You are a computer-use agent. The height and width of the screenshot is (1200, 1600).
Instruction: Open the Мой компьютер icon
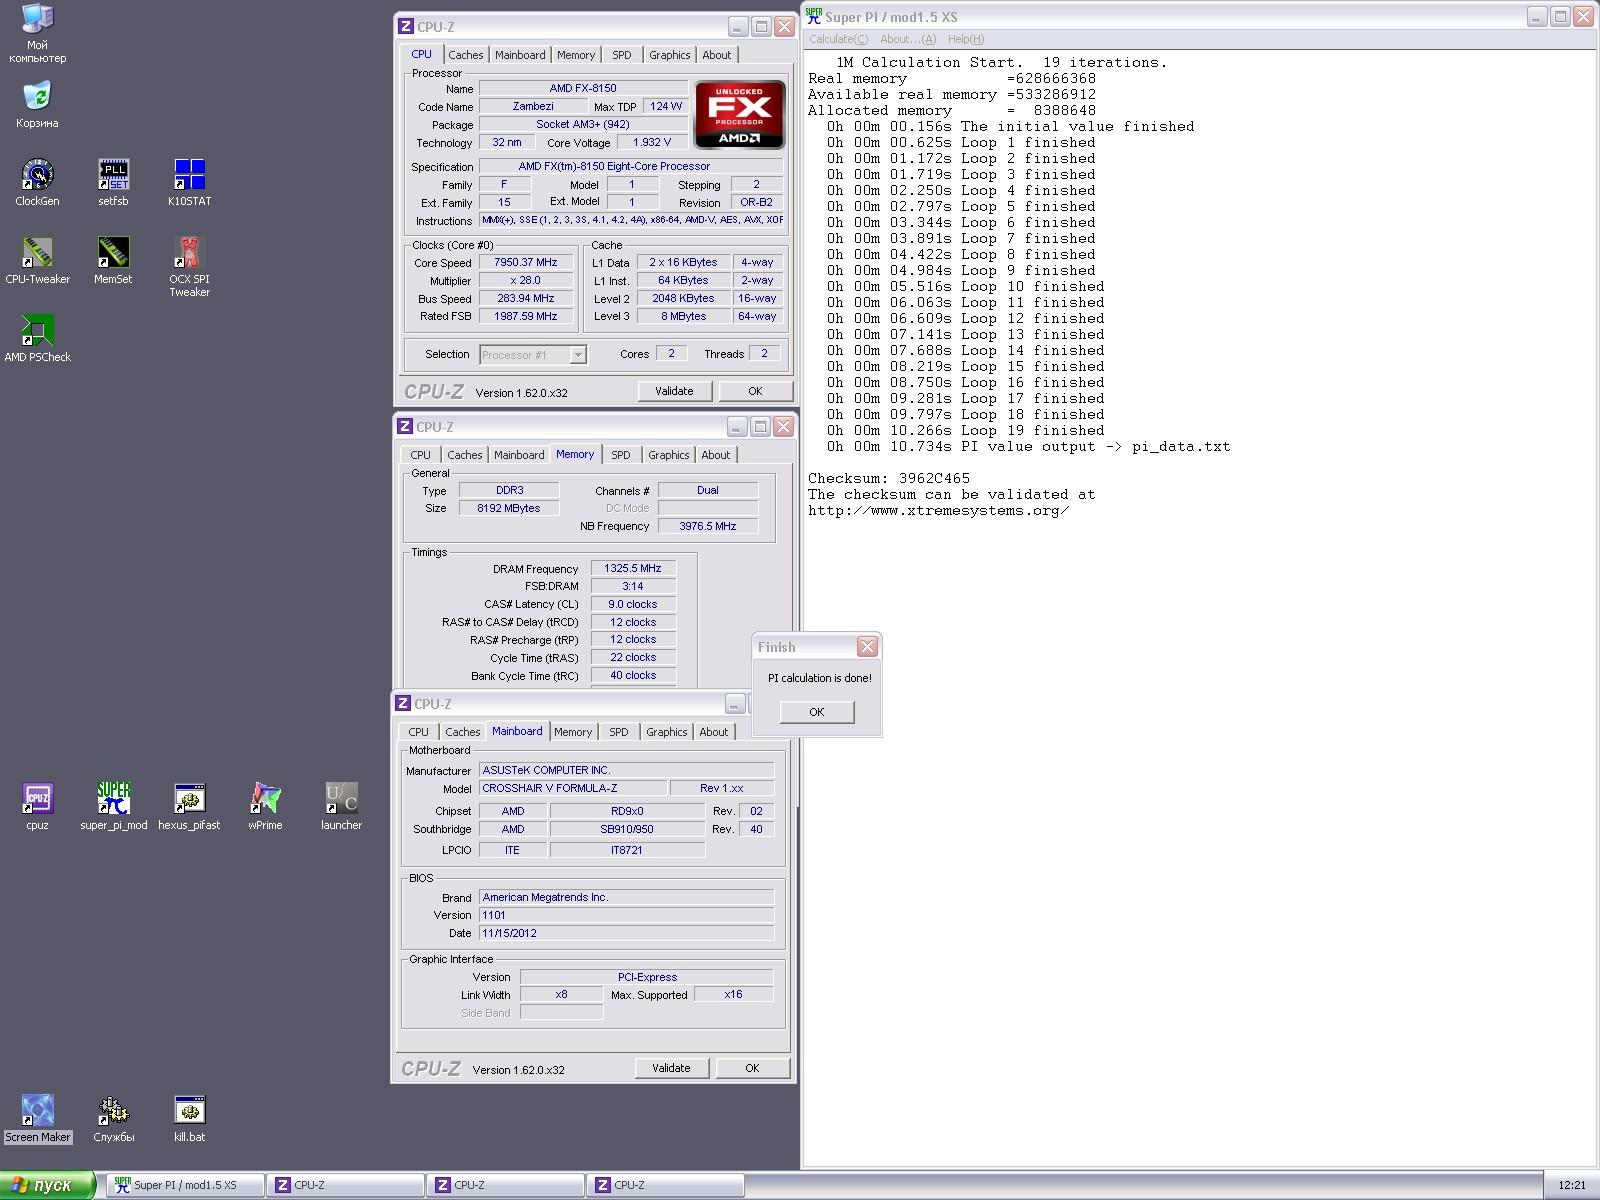click(37, 33)
